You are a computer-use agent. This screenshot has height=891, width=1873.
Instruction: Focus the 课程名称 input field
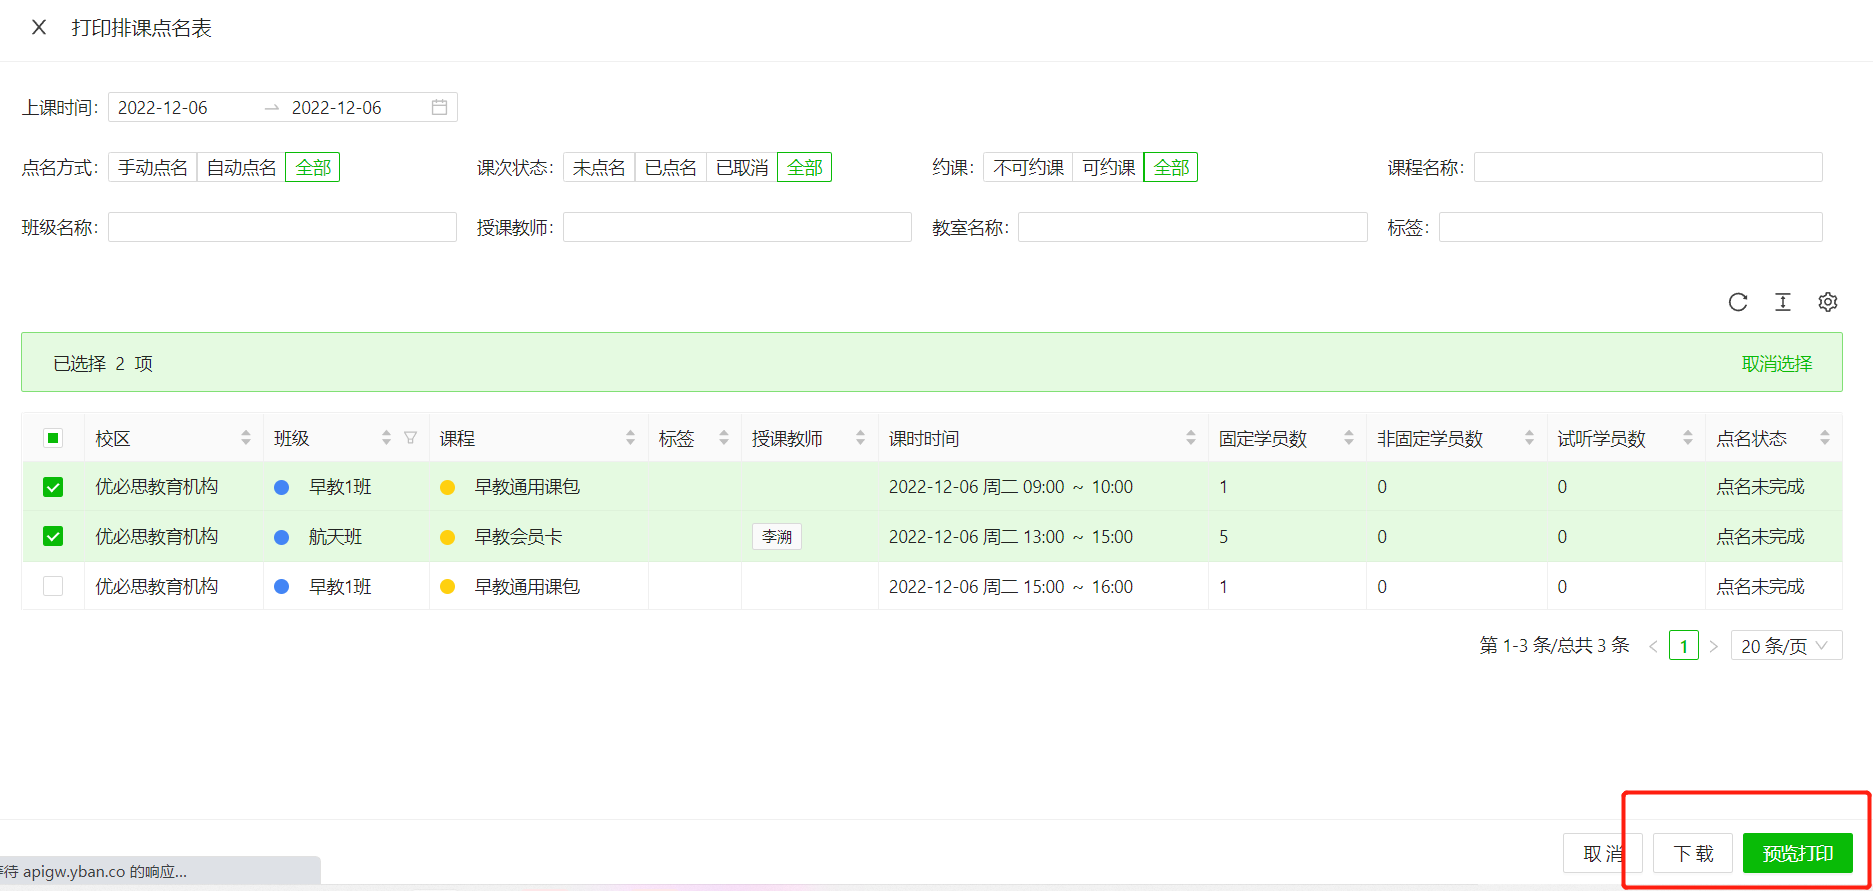click(x=1648, y=167)
